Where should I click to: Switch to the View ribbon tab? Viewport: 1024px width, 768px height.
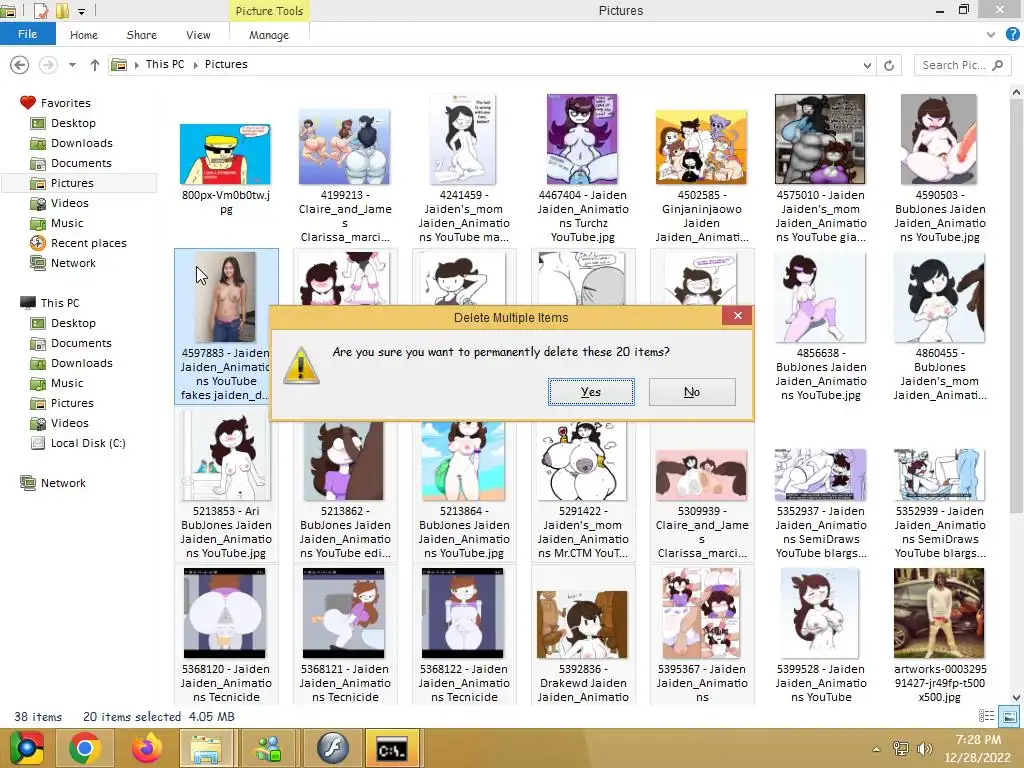tap(198, 35)
